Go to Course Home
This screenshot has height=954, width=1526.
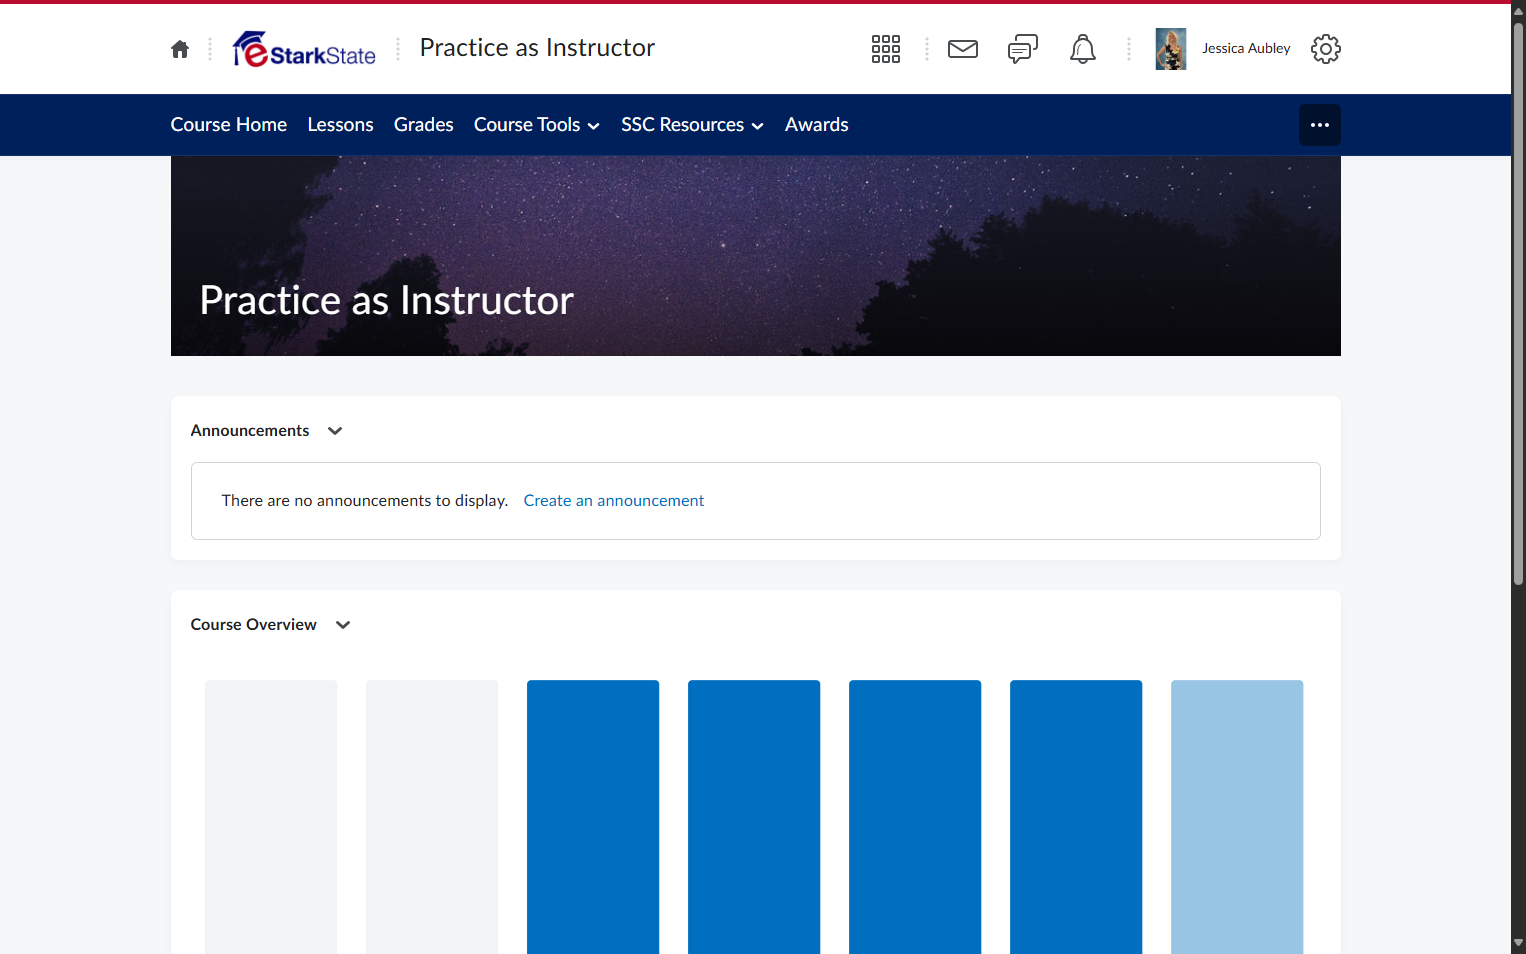[229, 125]
